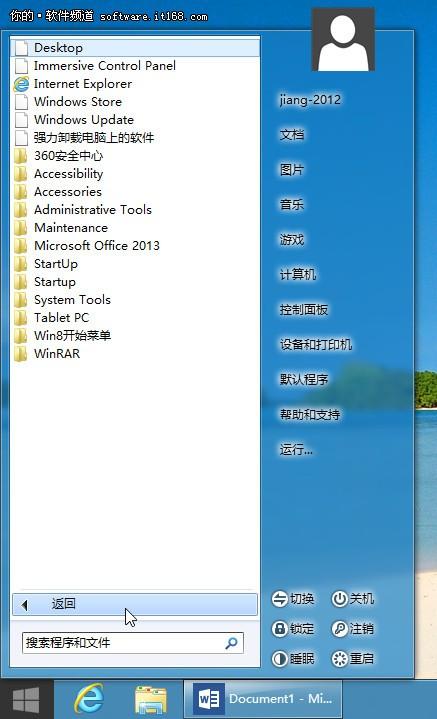The image size is (437, 719).
Task: Open 音乐 music link
Action: pos(292,205)
